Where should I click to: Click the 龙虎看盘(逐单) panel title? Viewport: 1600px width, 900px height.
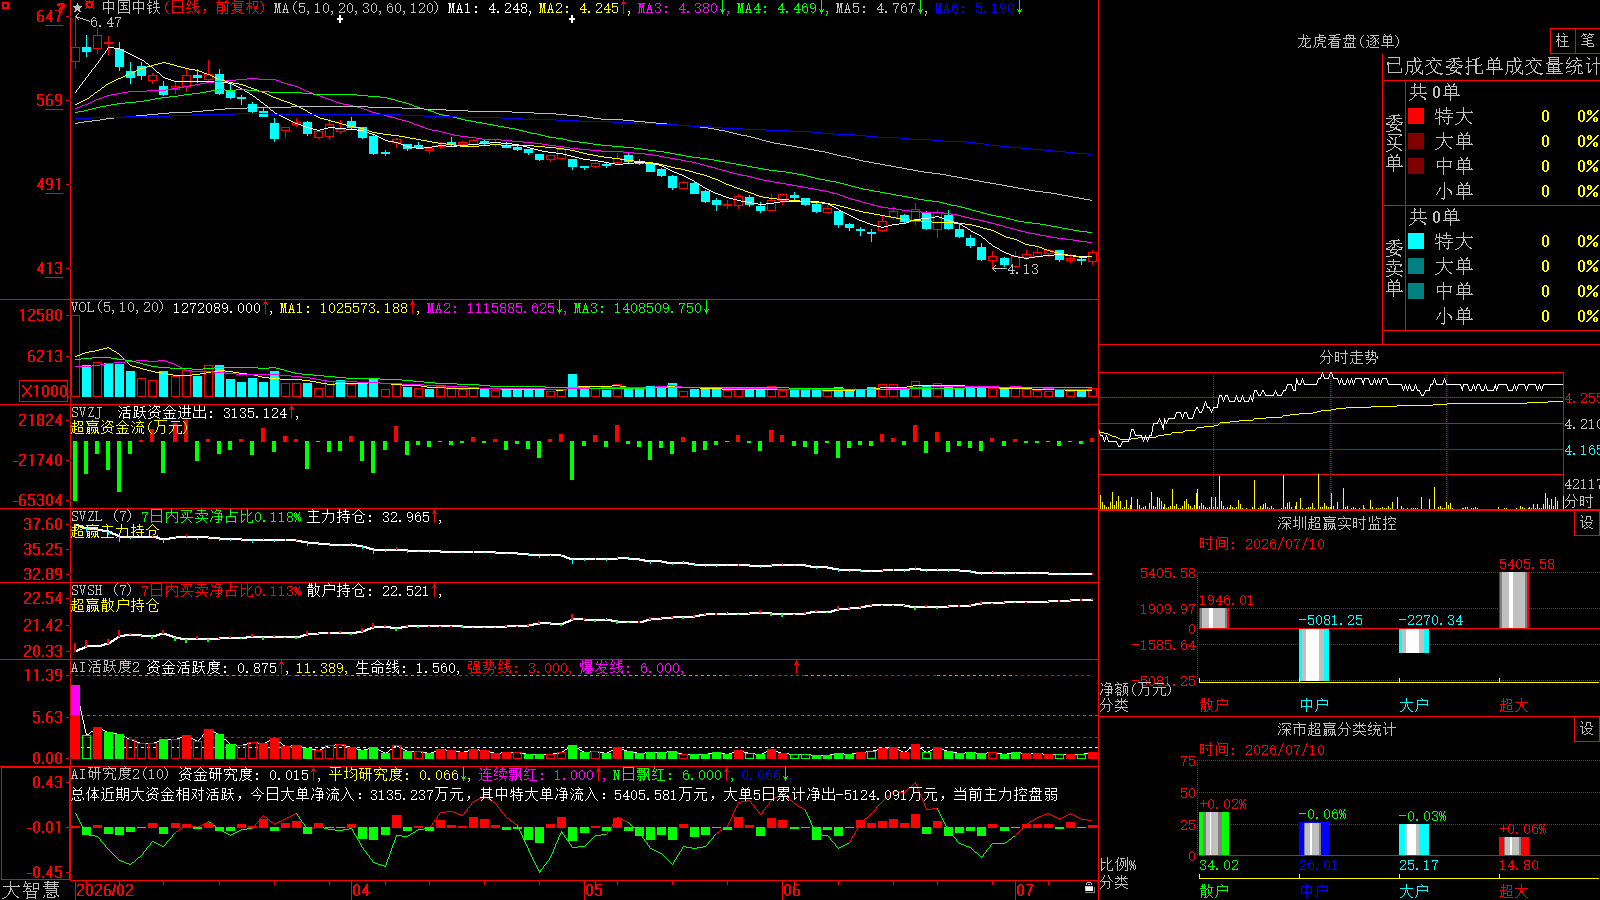point(1348,41)
